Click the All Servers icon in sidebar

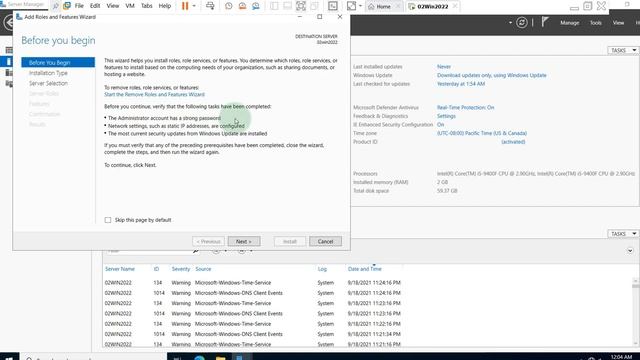9,73
